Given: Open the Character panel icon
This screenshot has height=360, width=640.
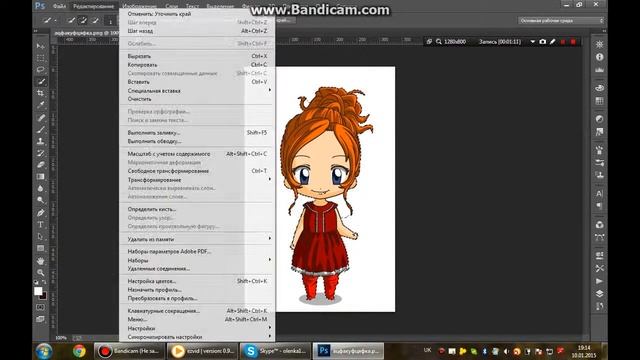Looking at the screenshot, I should coord(599,193).
